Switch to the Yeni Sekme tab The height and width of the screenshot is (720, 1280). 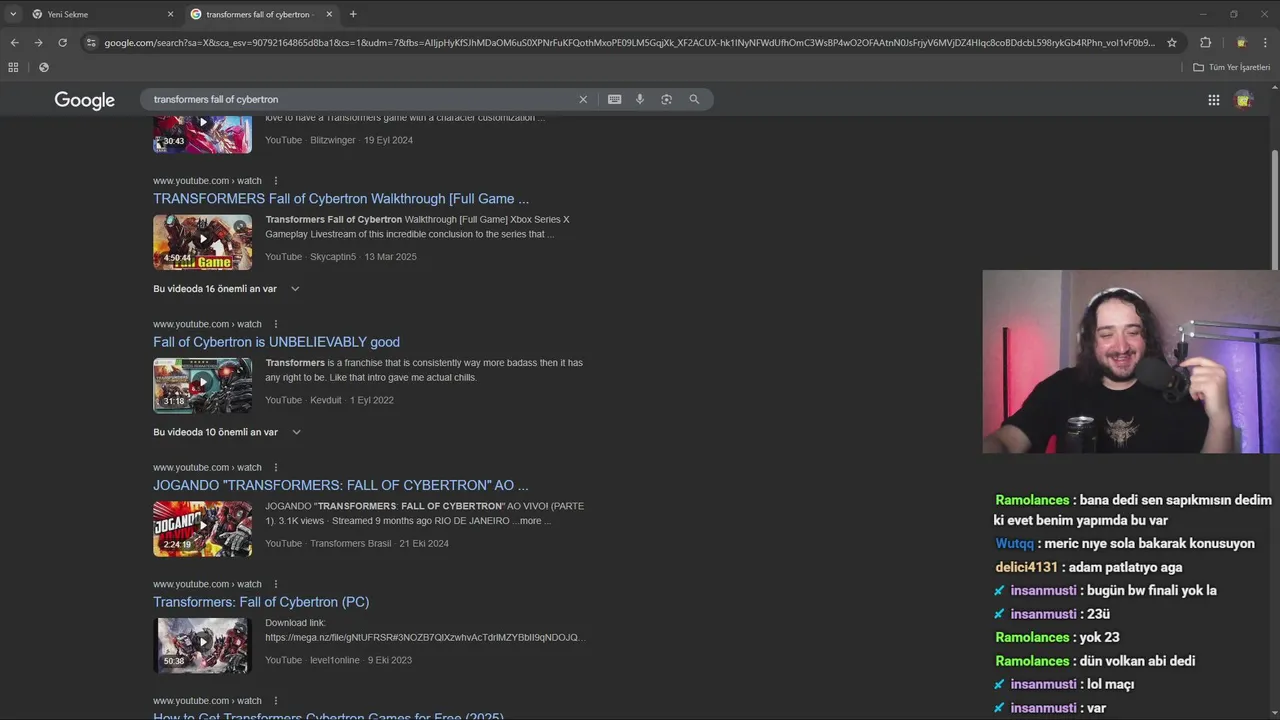click(x=100, y=14)
